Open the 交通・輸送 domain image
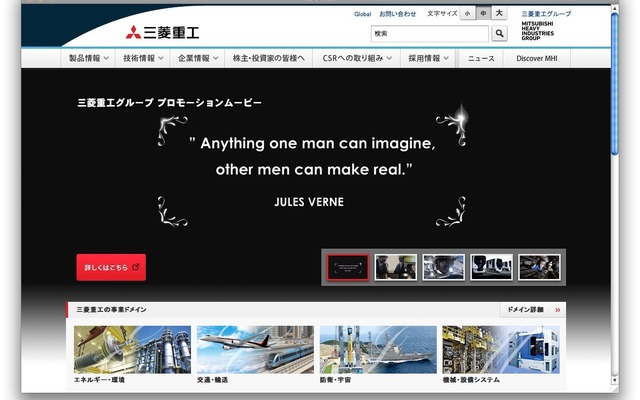 255,349
